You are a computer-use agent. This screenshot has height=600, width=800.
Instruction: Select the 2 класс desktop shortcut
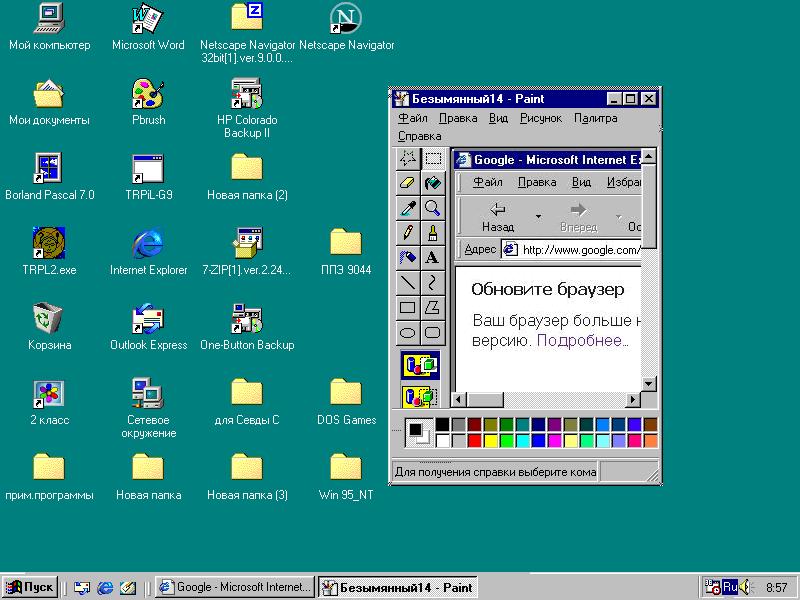click(49, 402)
